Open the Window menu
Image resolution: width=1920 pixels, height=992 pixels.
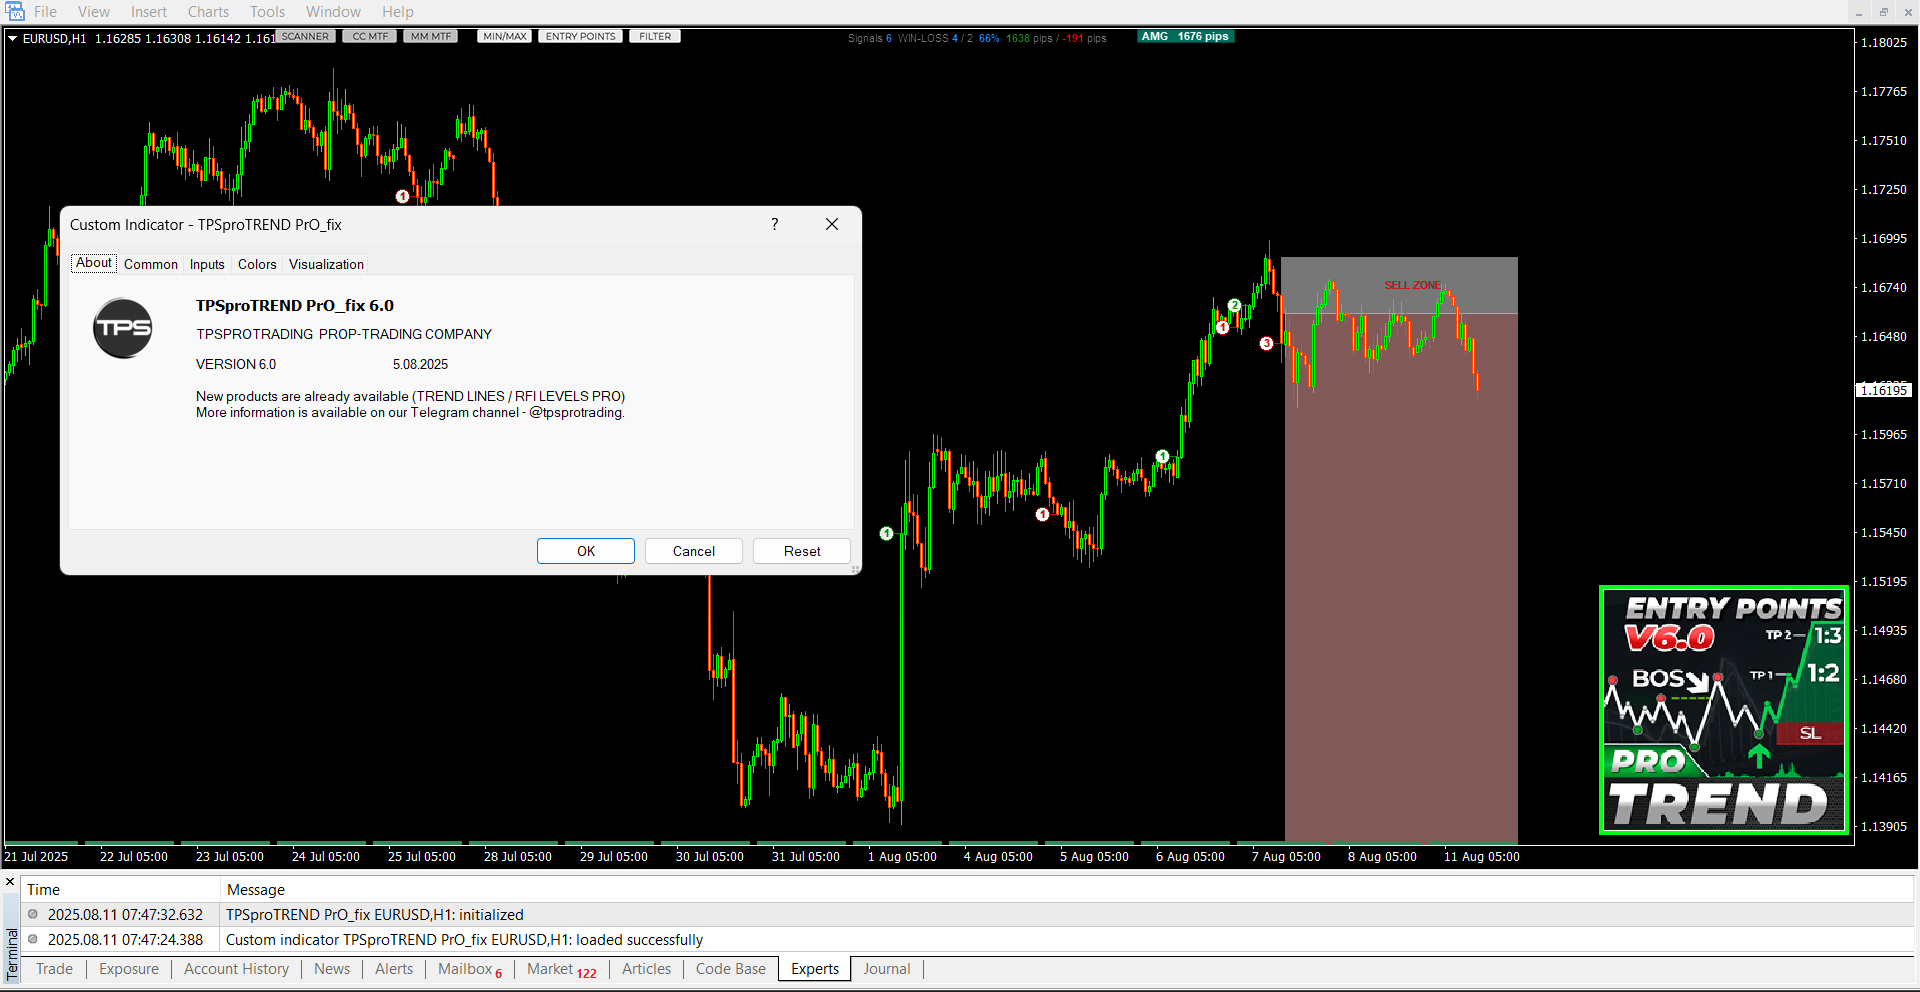coord(333,12)
